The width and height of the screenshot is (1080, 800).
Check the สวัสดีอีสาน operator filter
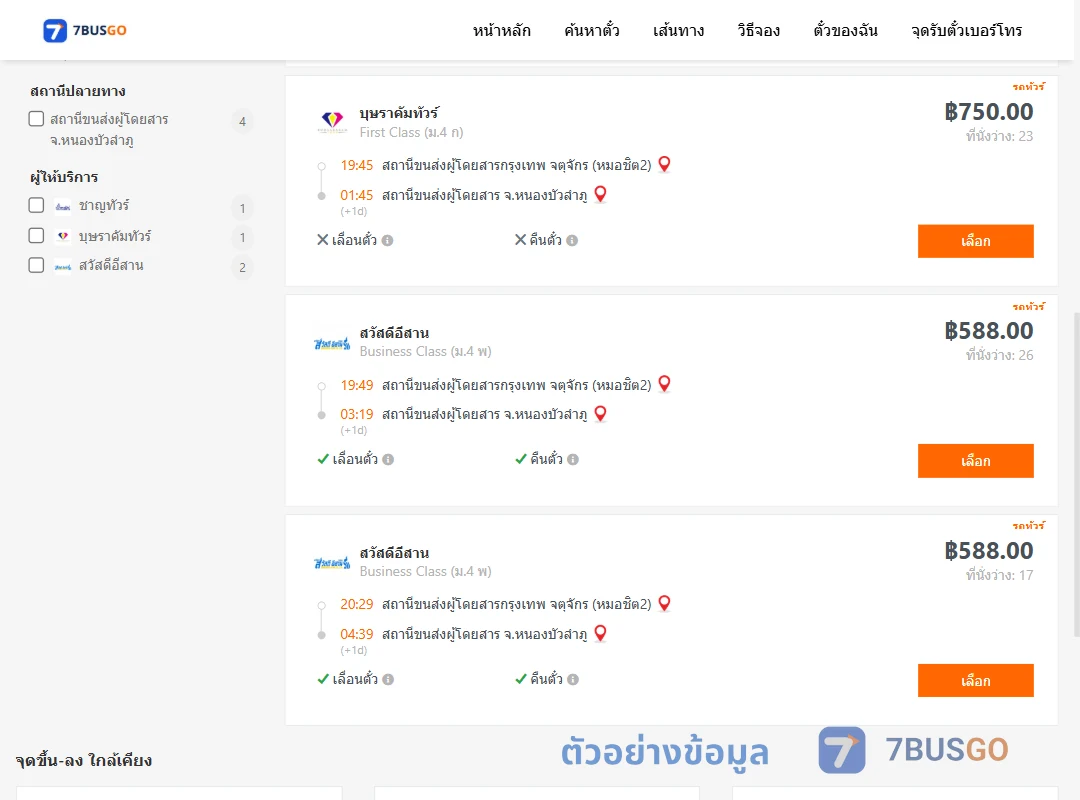[37, 265]
